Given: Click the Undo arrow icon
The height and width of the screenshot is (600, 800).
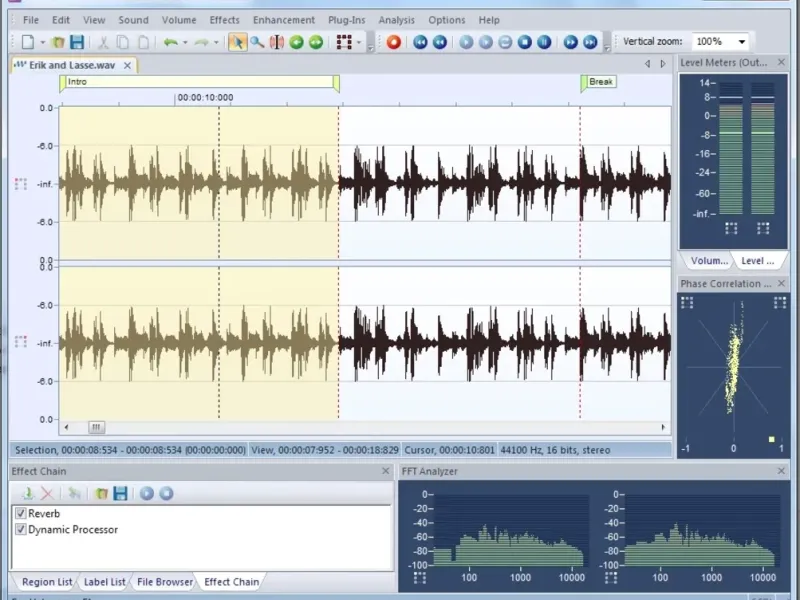Looking at the screenshot, I should coord(170,42).
